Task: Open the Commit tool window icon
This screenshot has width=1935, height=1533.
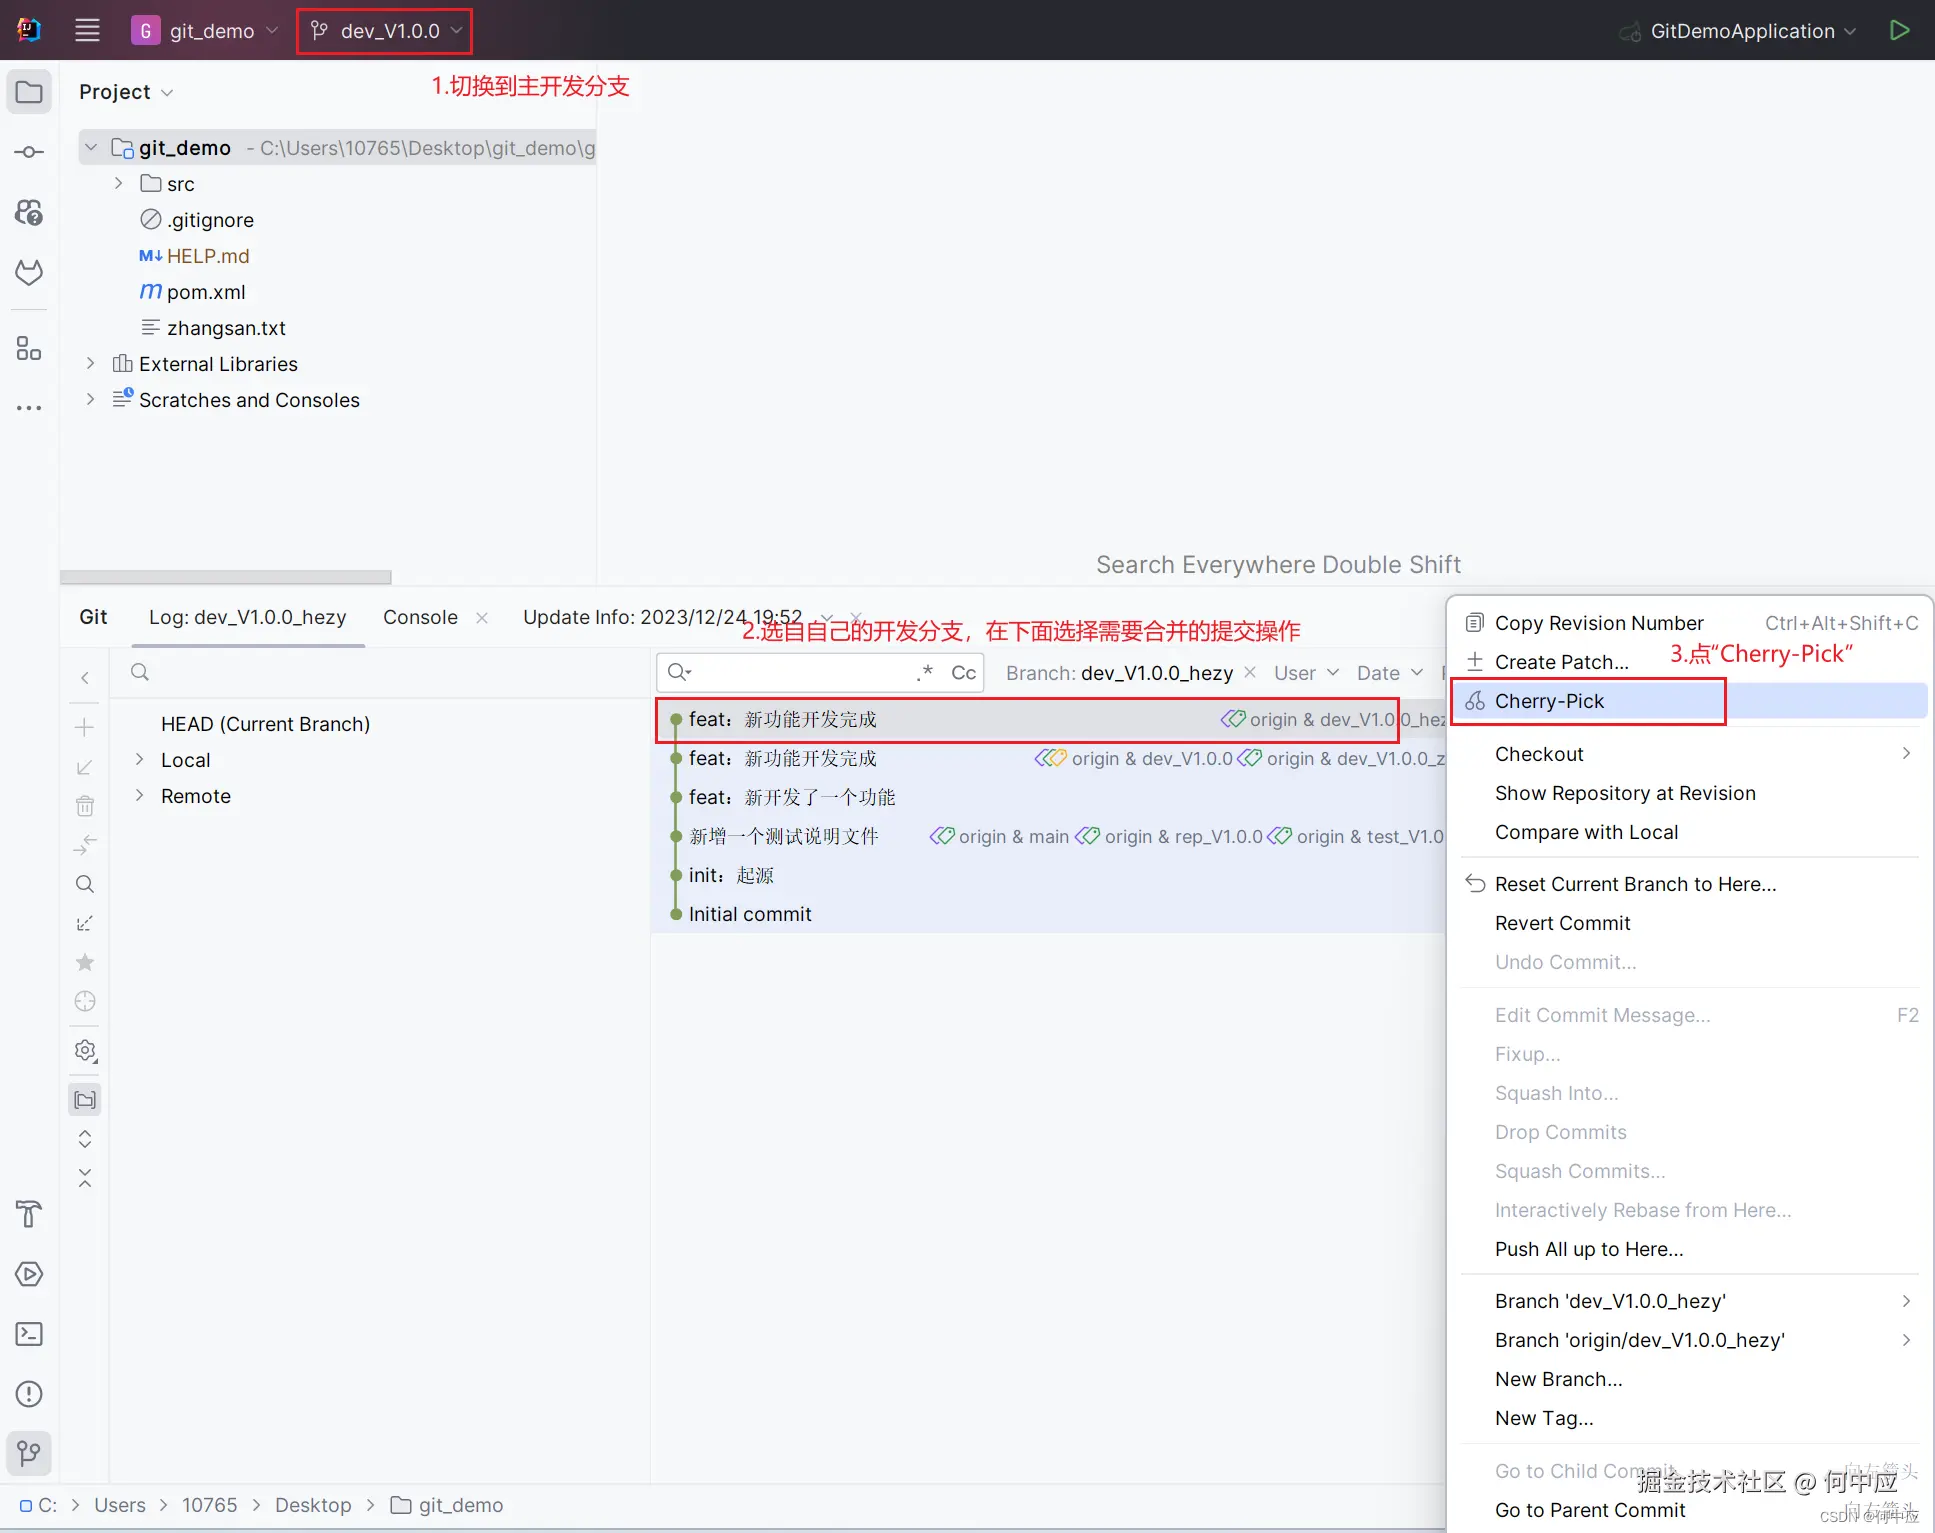Action: [29, 152]
